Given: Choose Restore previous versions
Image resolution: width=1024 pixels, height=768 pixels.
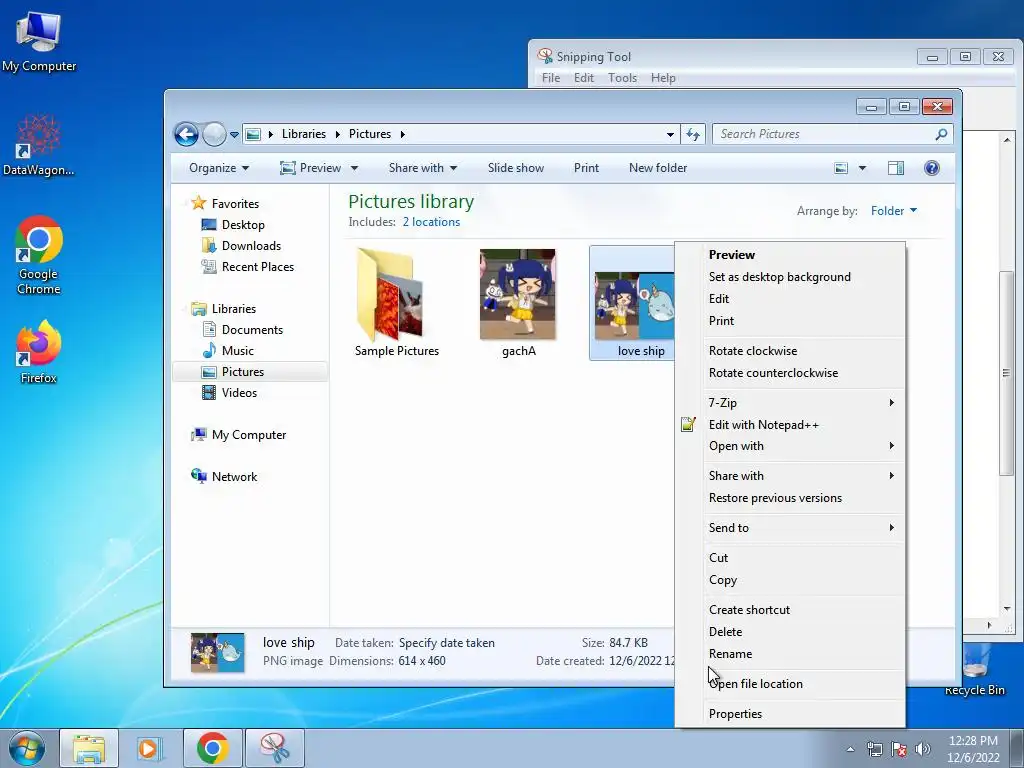Looking at the screenshot, I should pyautogui.click(x=790, y=498).
